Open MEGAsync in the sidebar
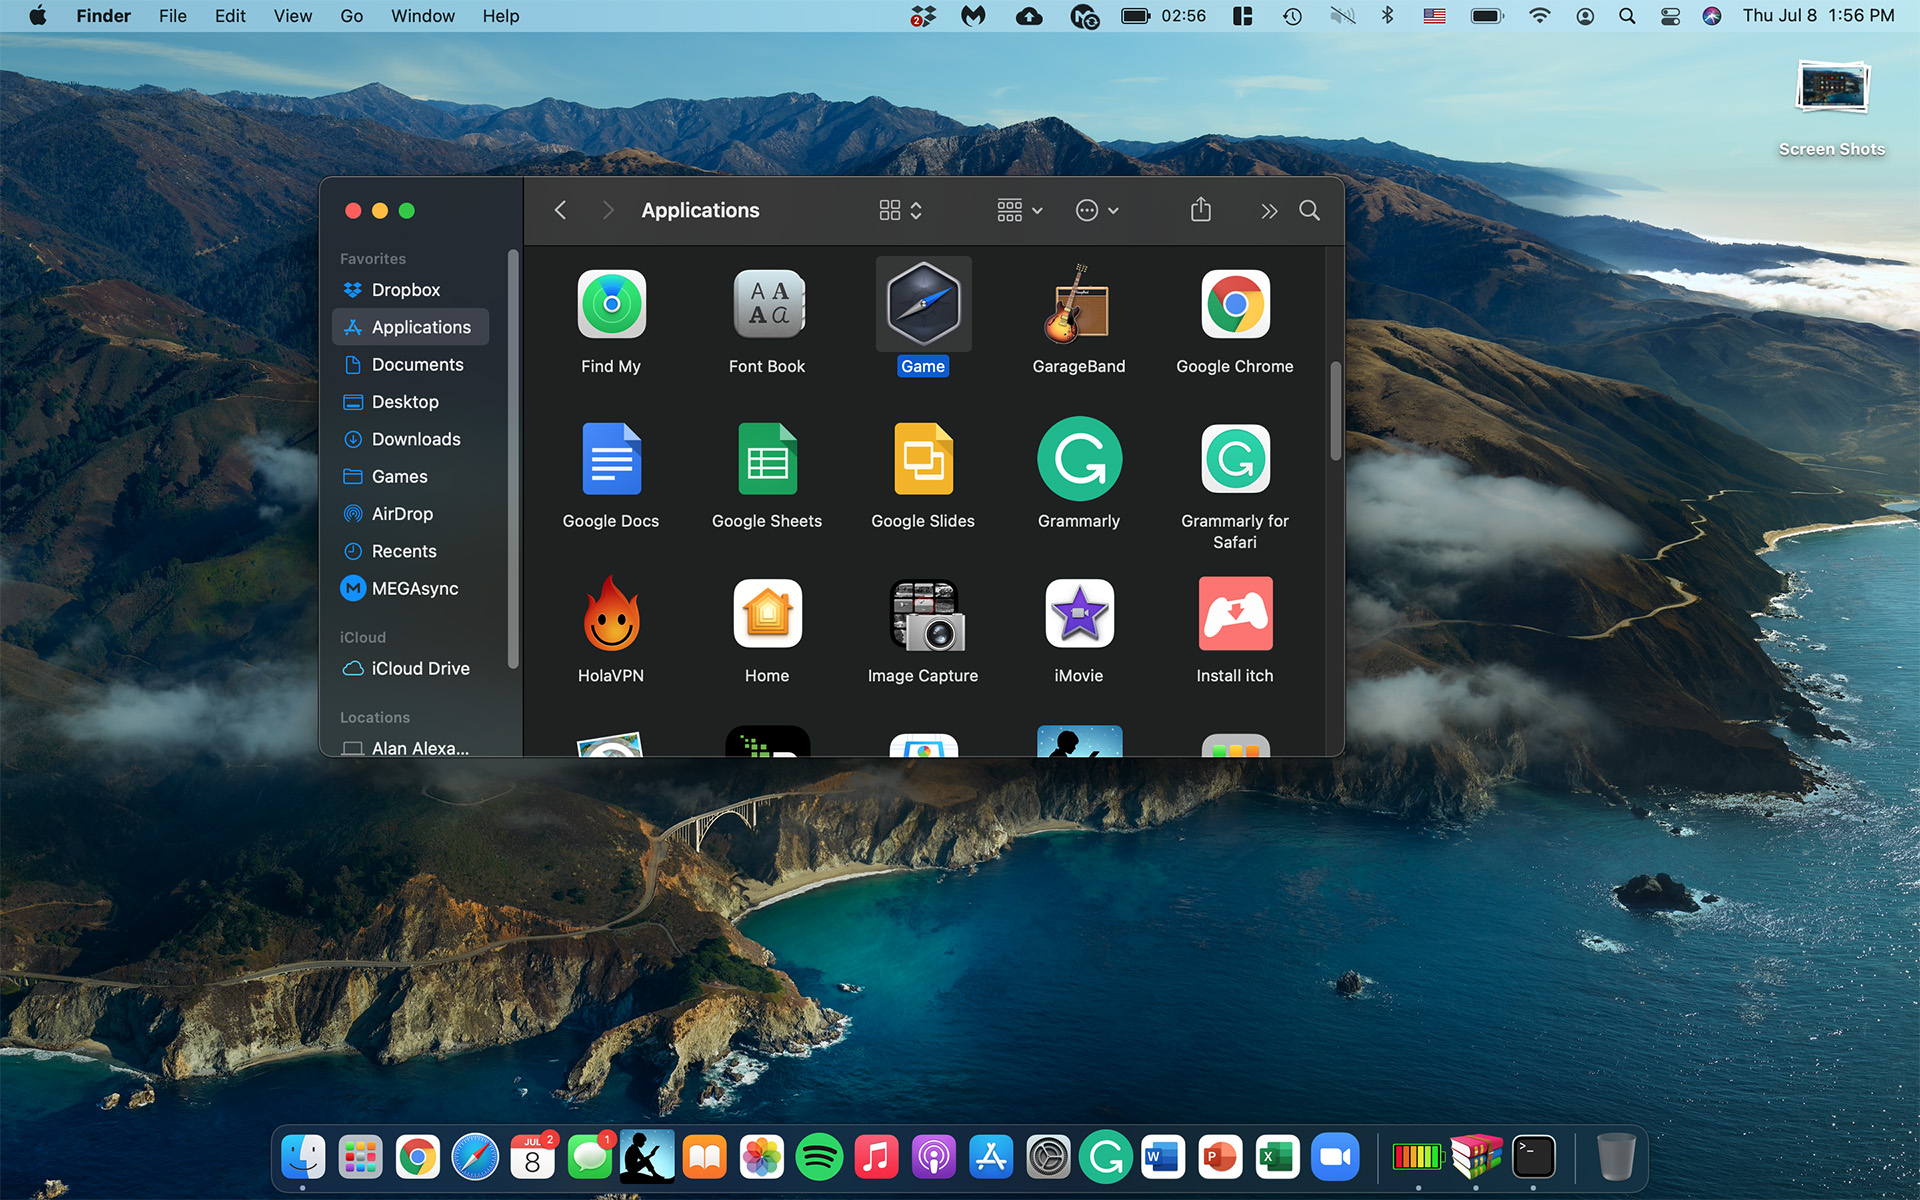 pos(410,588)
